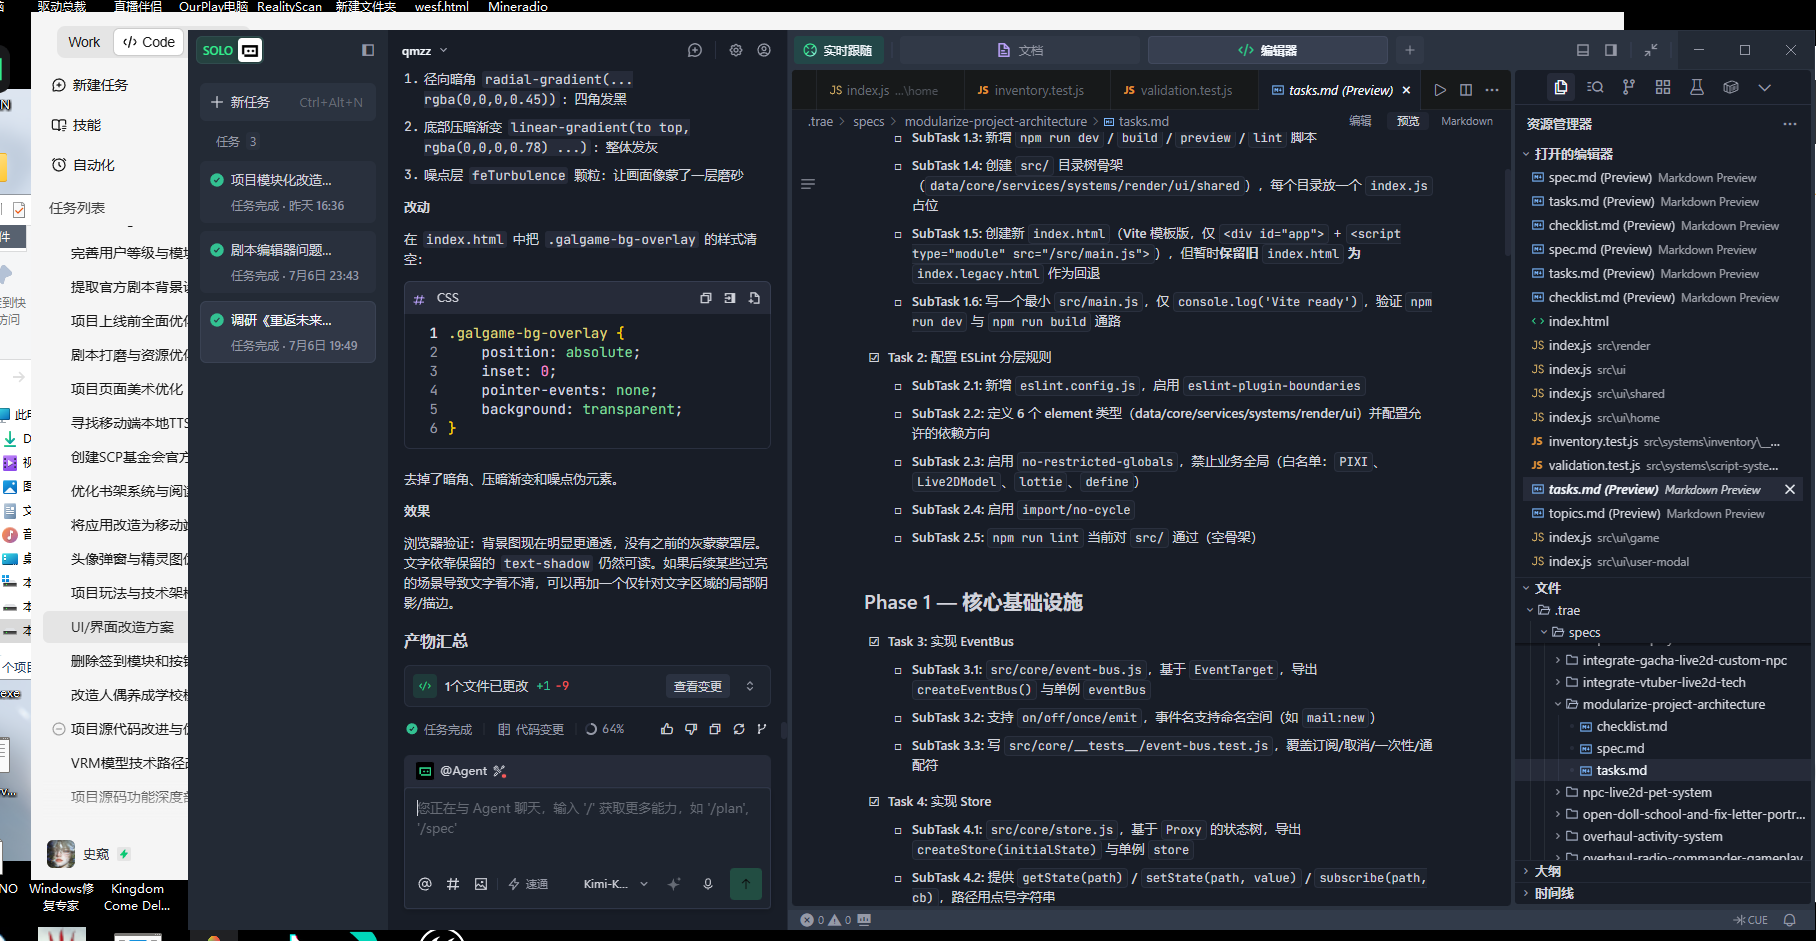Switch to Code mode

(149, 42)
